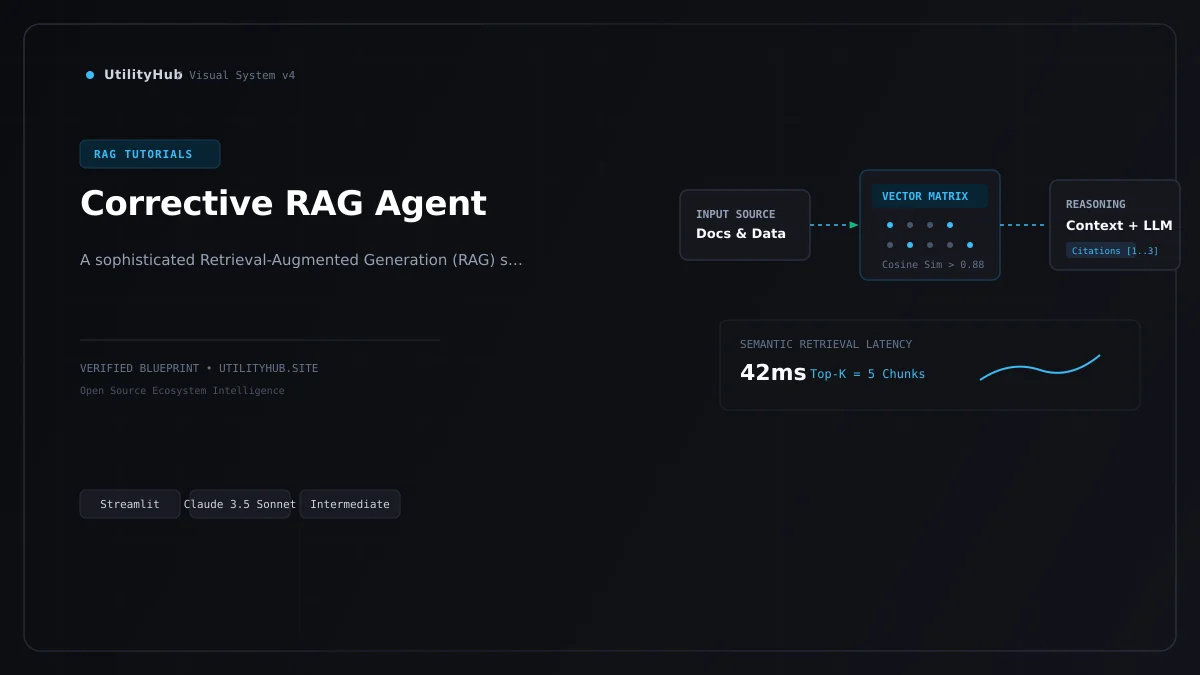1200x675 pixels.
Task: Select the Claude 3.5 Sonnet tag
Action: 240,504
